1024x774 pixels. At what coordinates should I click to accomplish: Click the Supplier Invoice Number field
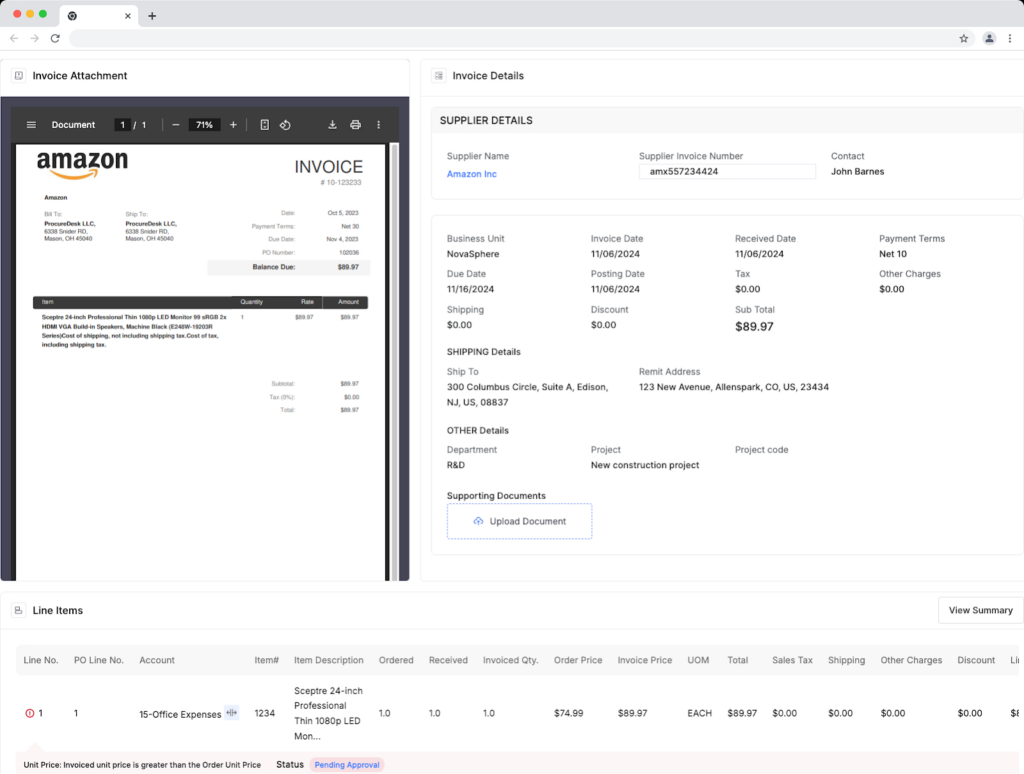[727, 171]
